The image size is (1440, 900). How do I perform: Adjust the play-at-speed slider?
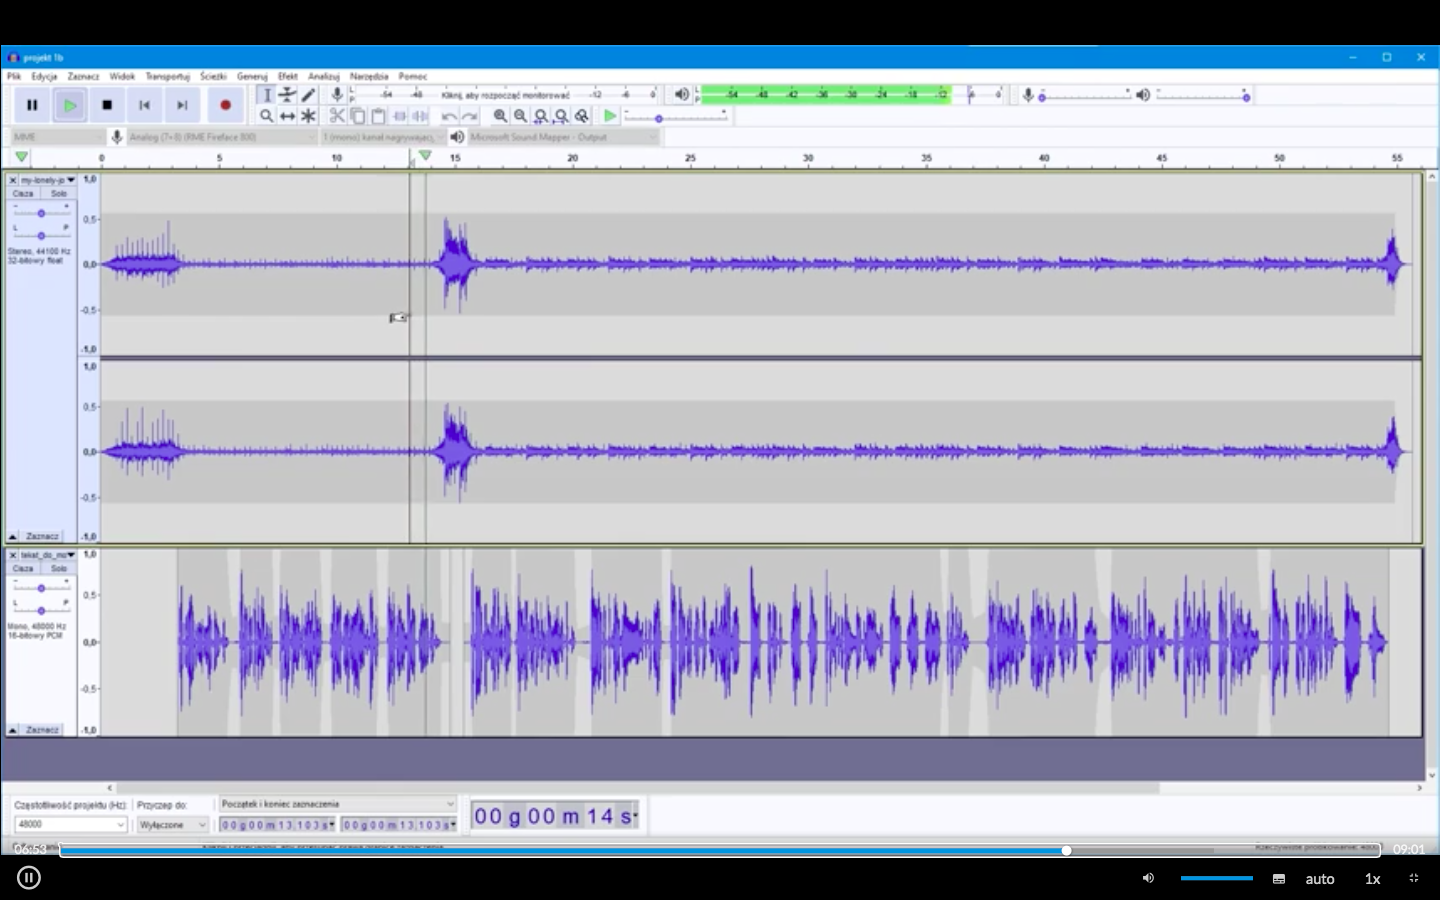[x=676, y=117]
